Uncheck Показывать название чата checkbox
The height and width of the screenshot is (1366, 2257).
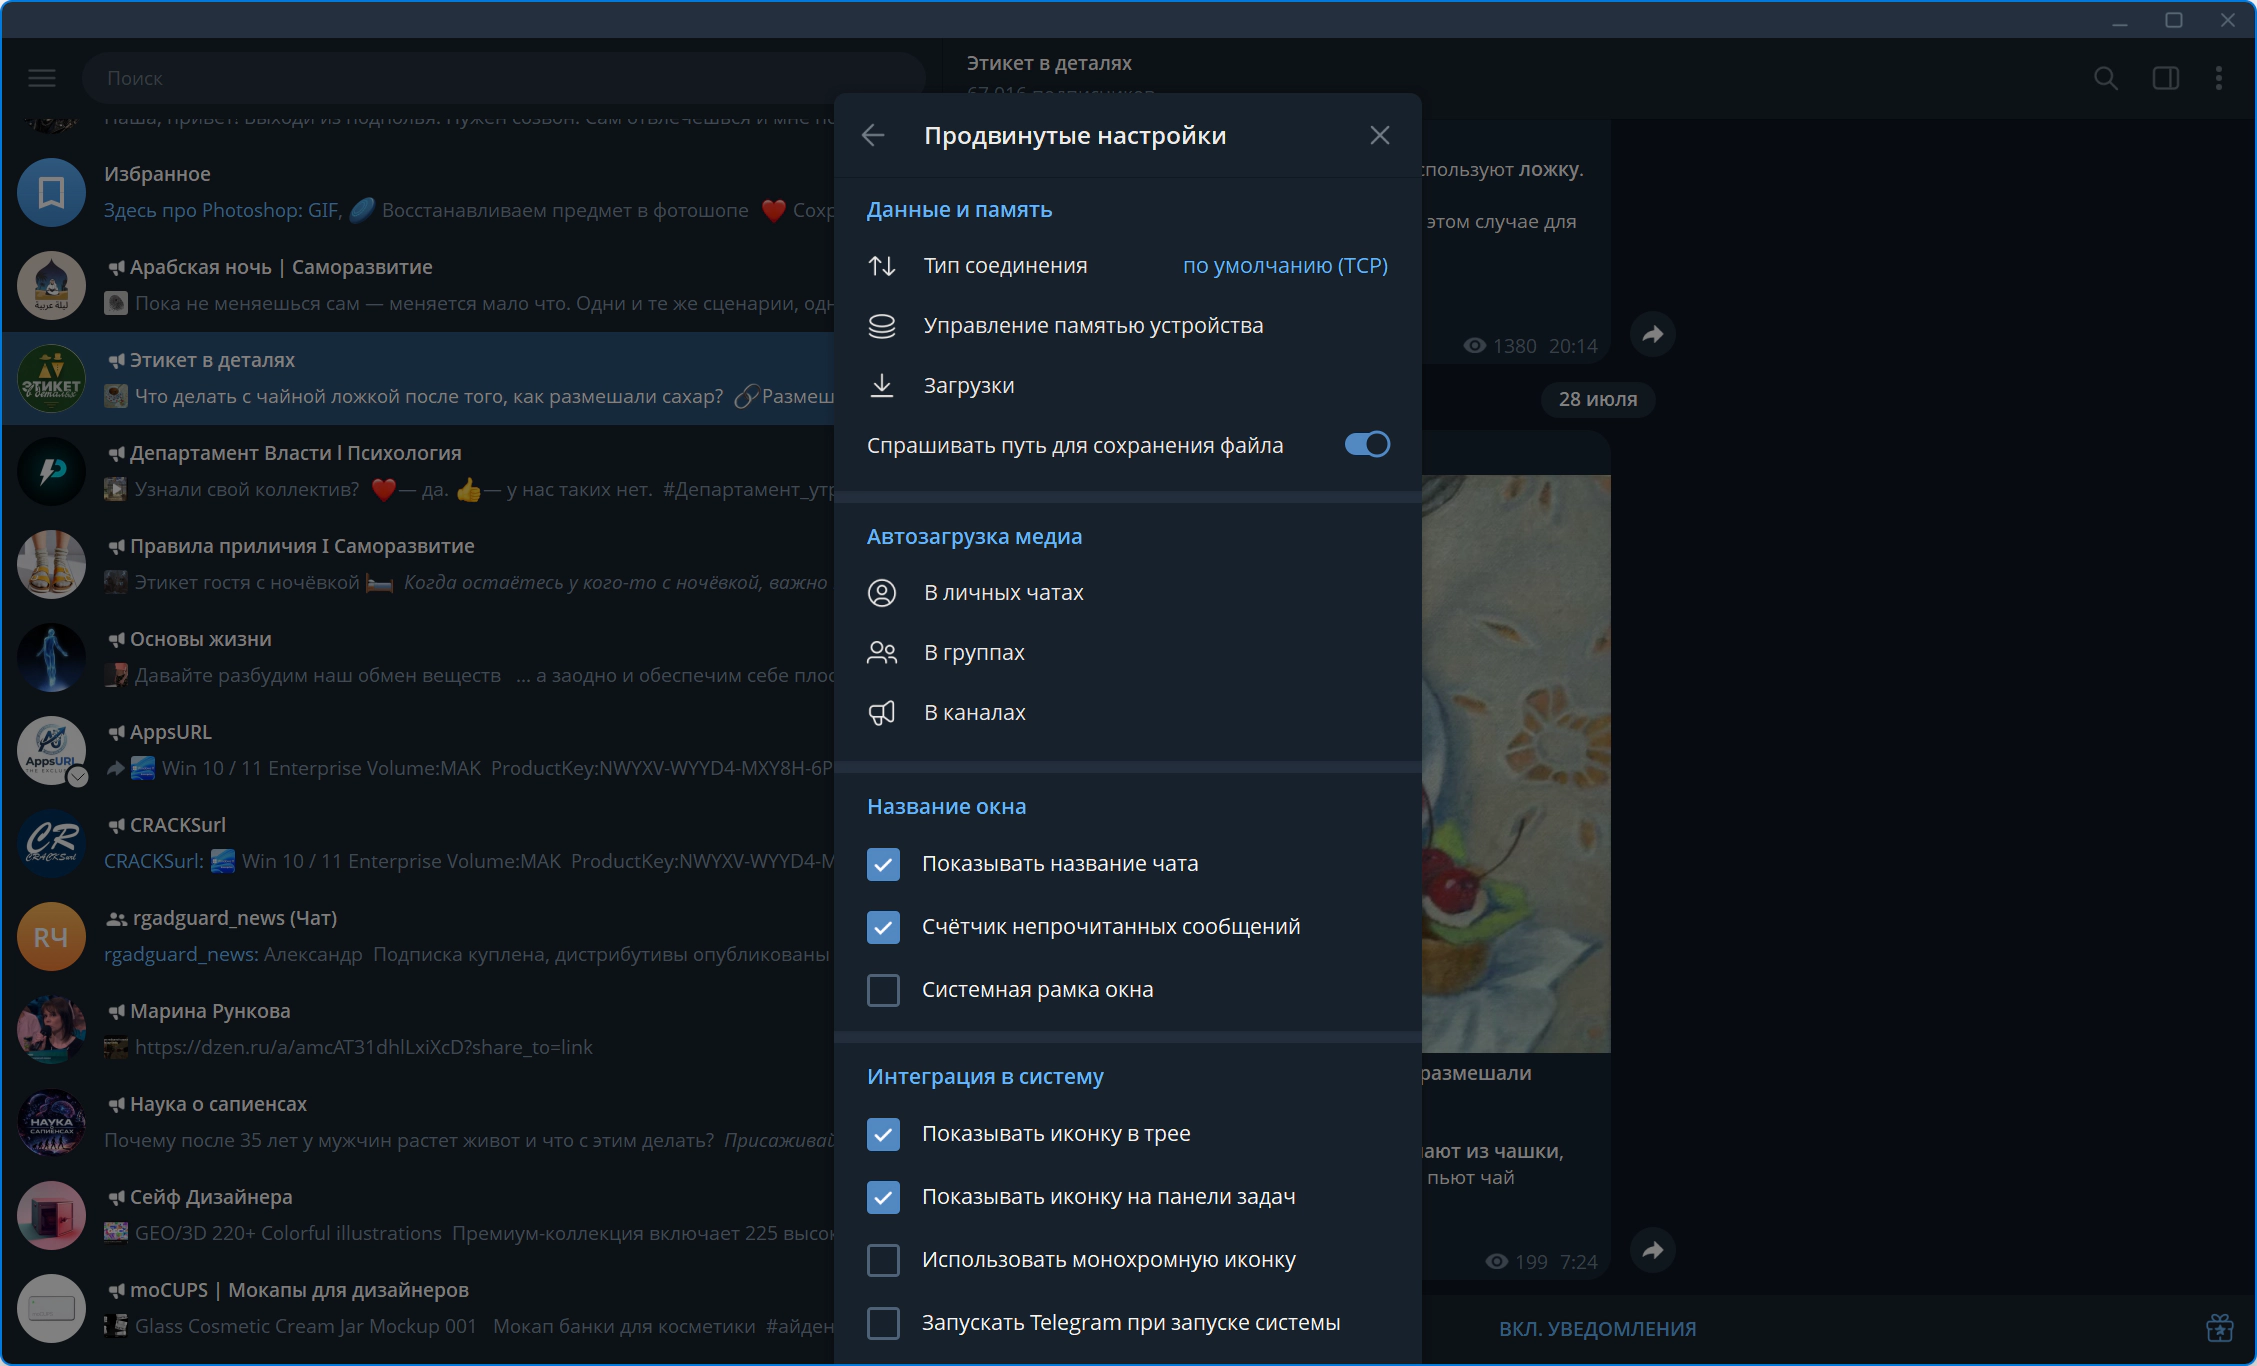(883, 864)
